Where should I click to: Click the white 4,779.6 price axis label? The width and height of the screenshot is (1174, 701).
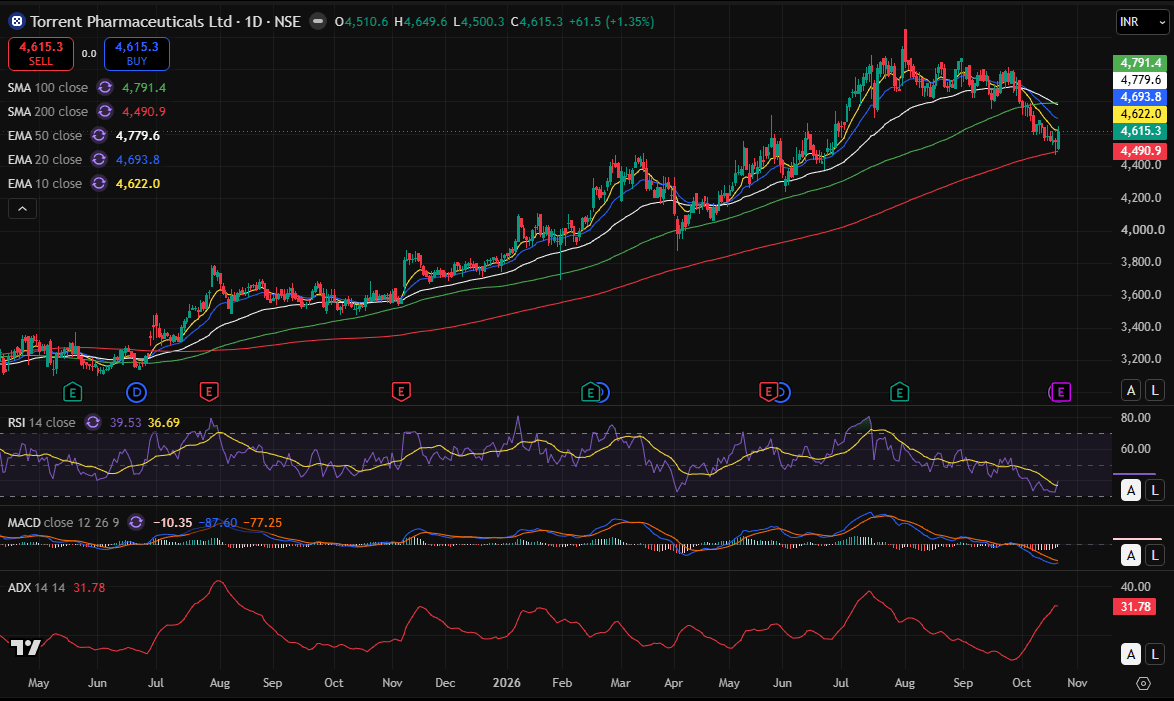tap(1140, 80)
